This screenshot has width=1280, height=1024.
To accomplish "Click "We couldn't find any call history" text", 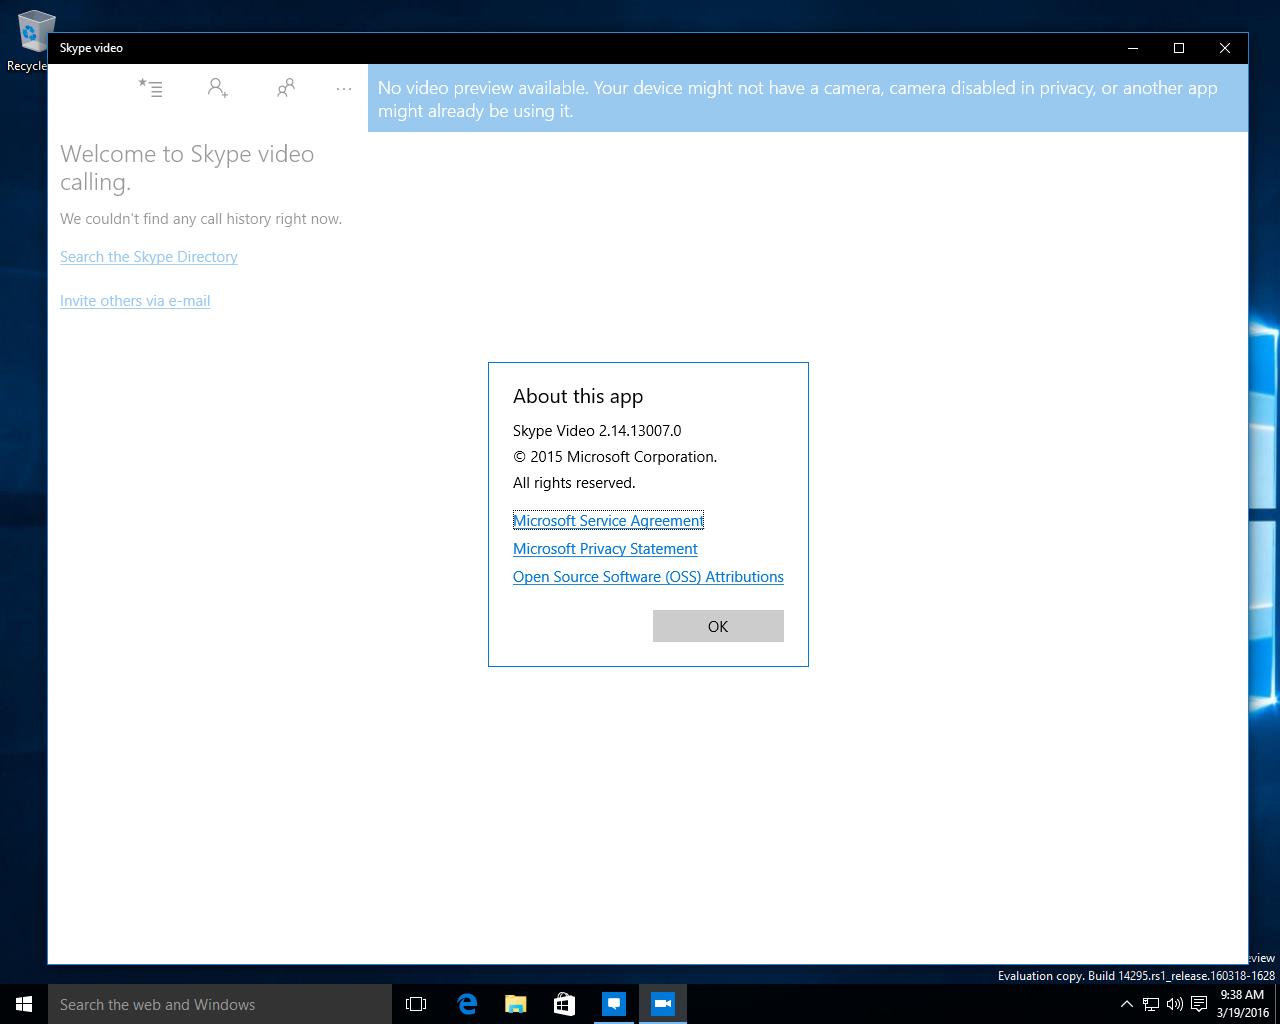I will [201, 219].
